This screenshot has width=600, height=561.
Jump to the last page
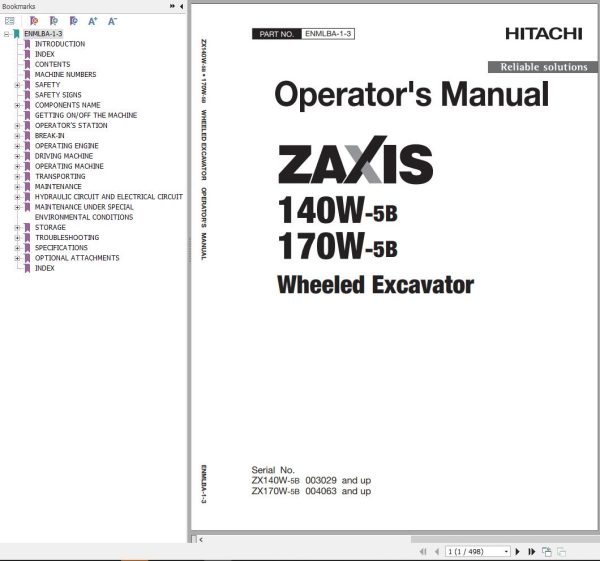pos(532,551)
